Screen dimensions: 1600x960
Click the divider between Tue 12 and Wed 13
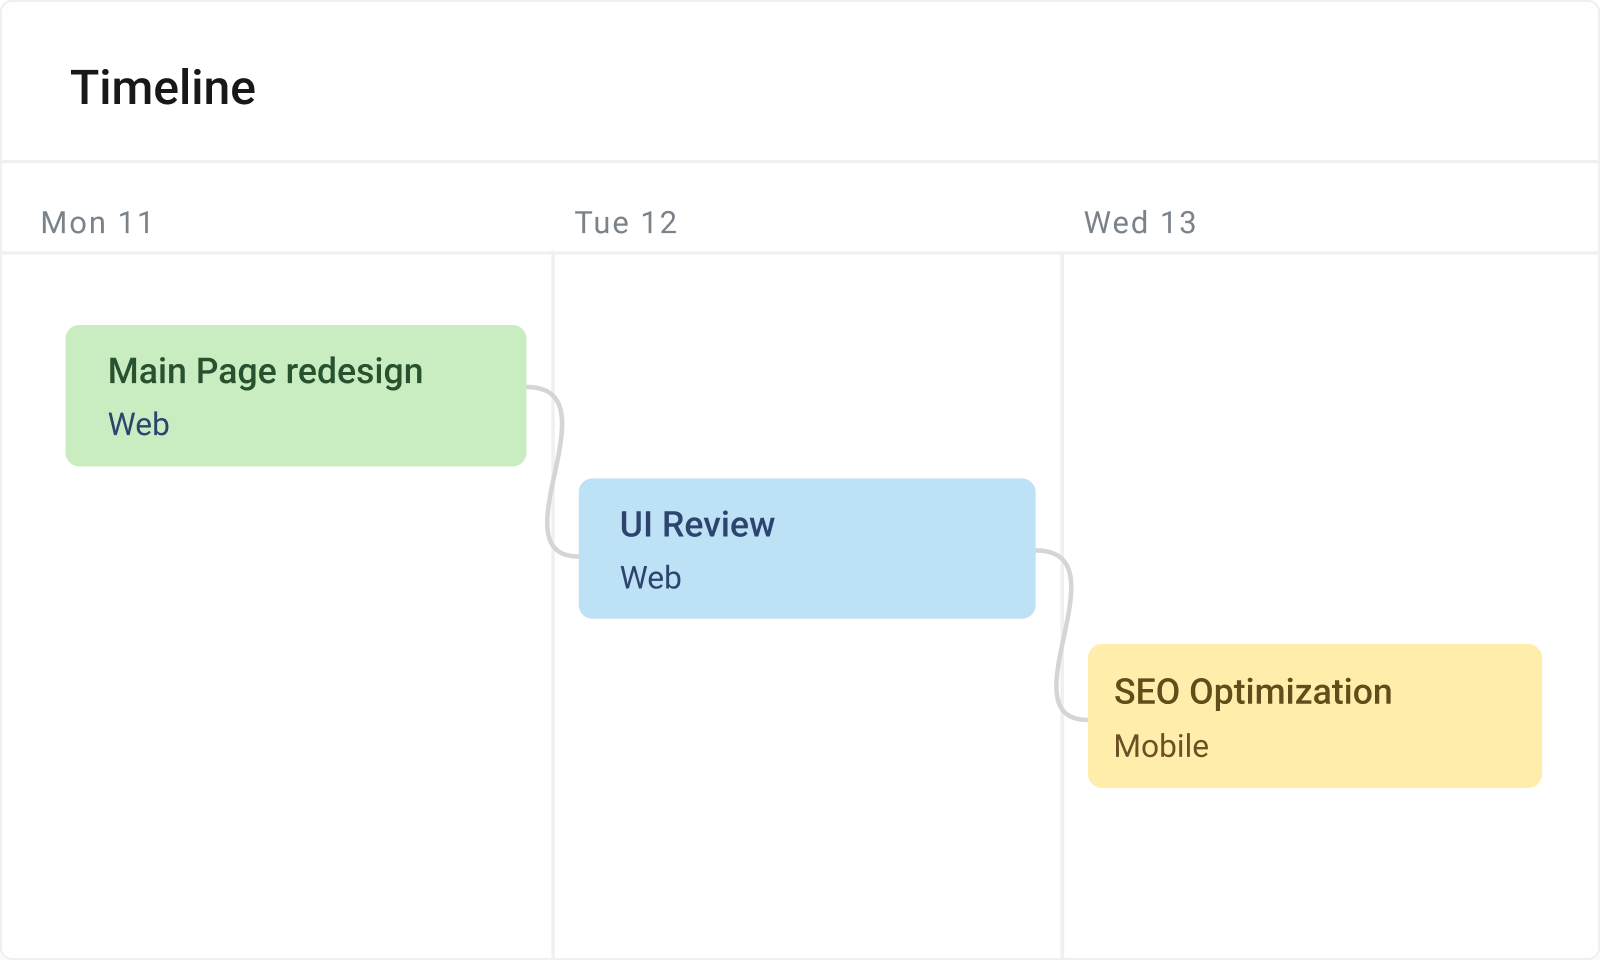coord(1063,400)
